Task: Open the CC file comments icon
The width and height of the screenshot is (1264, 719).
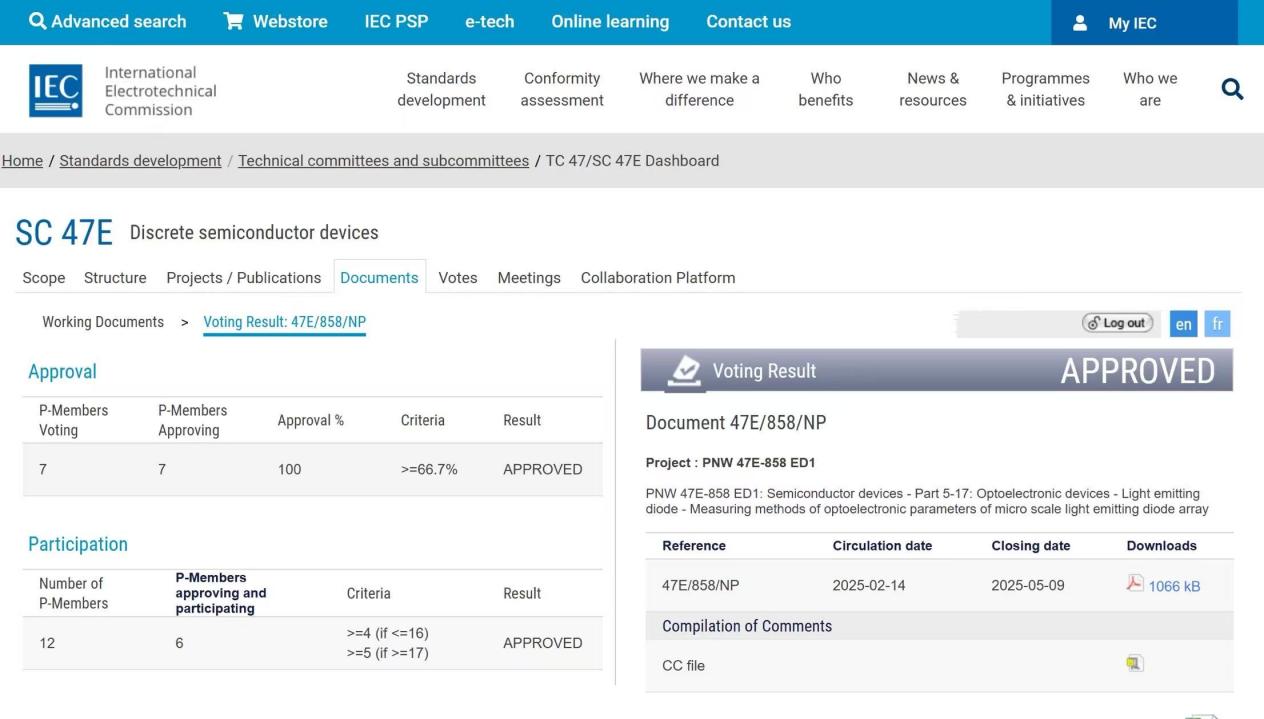Action: (1134, 664)
